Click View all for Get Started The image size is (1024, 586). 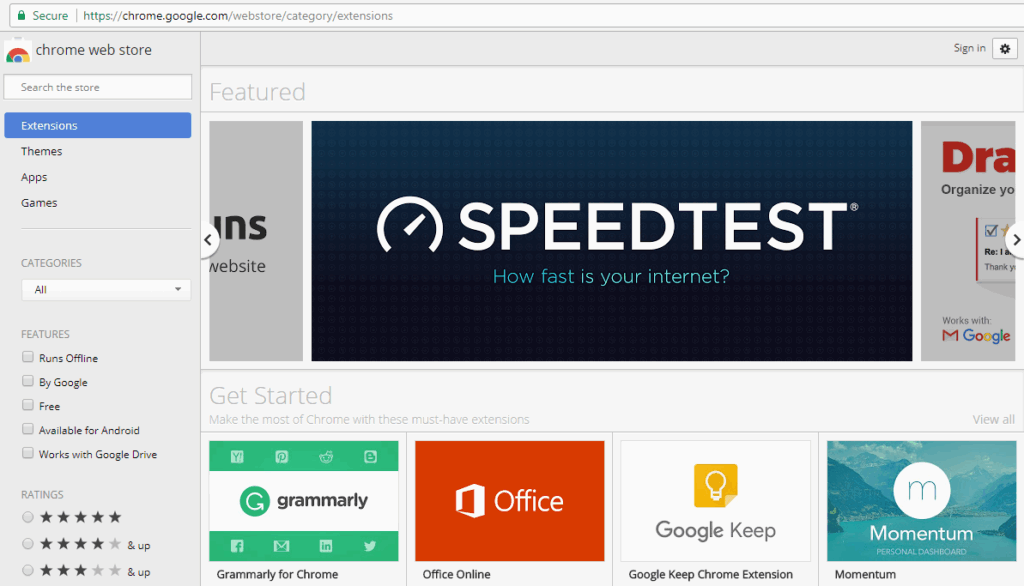[993, 419]
